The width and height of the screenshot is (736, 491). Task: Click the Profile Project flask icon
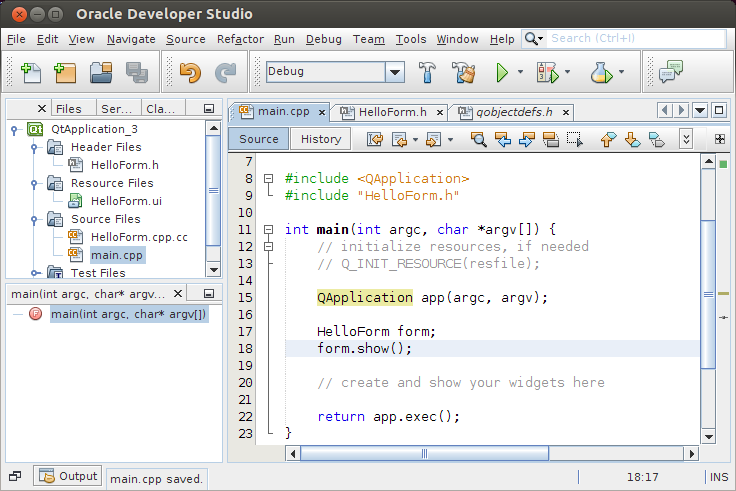tap(600, 72)
